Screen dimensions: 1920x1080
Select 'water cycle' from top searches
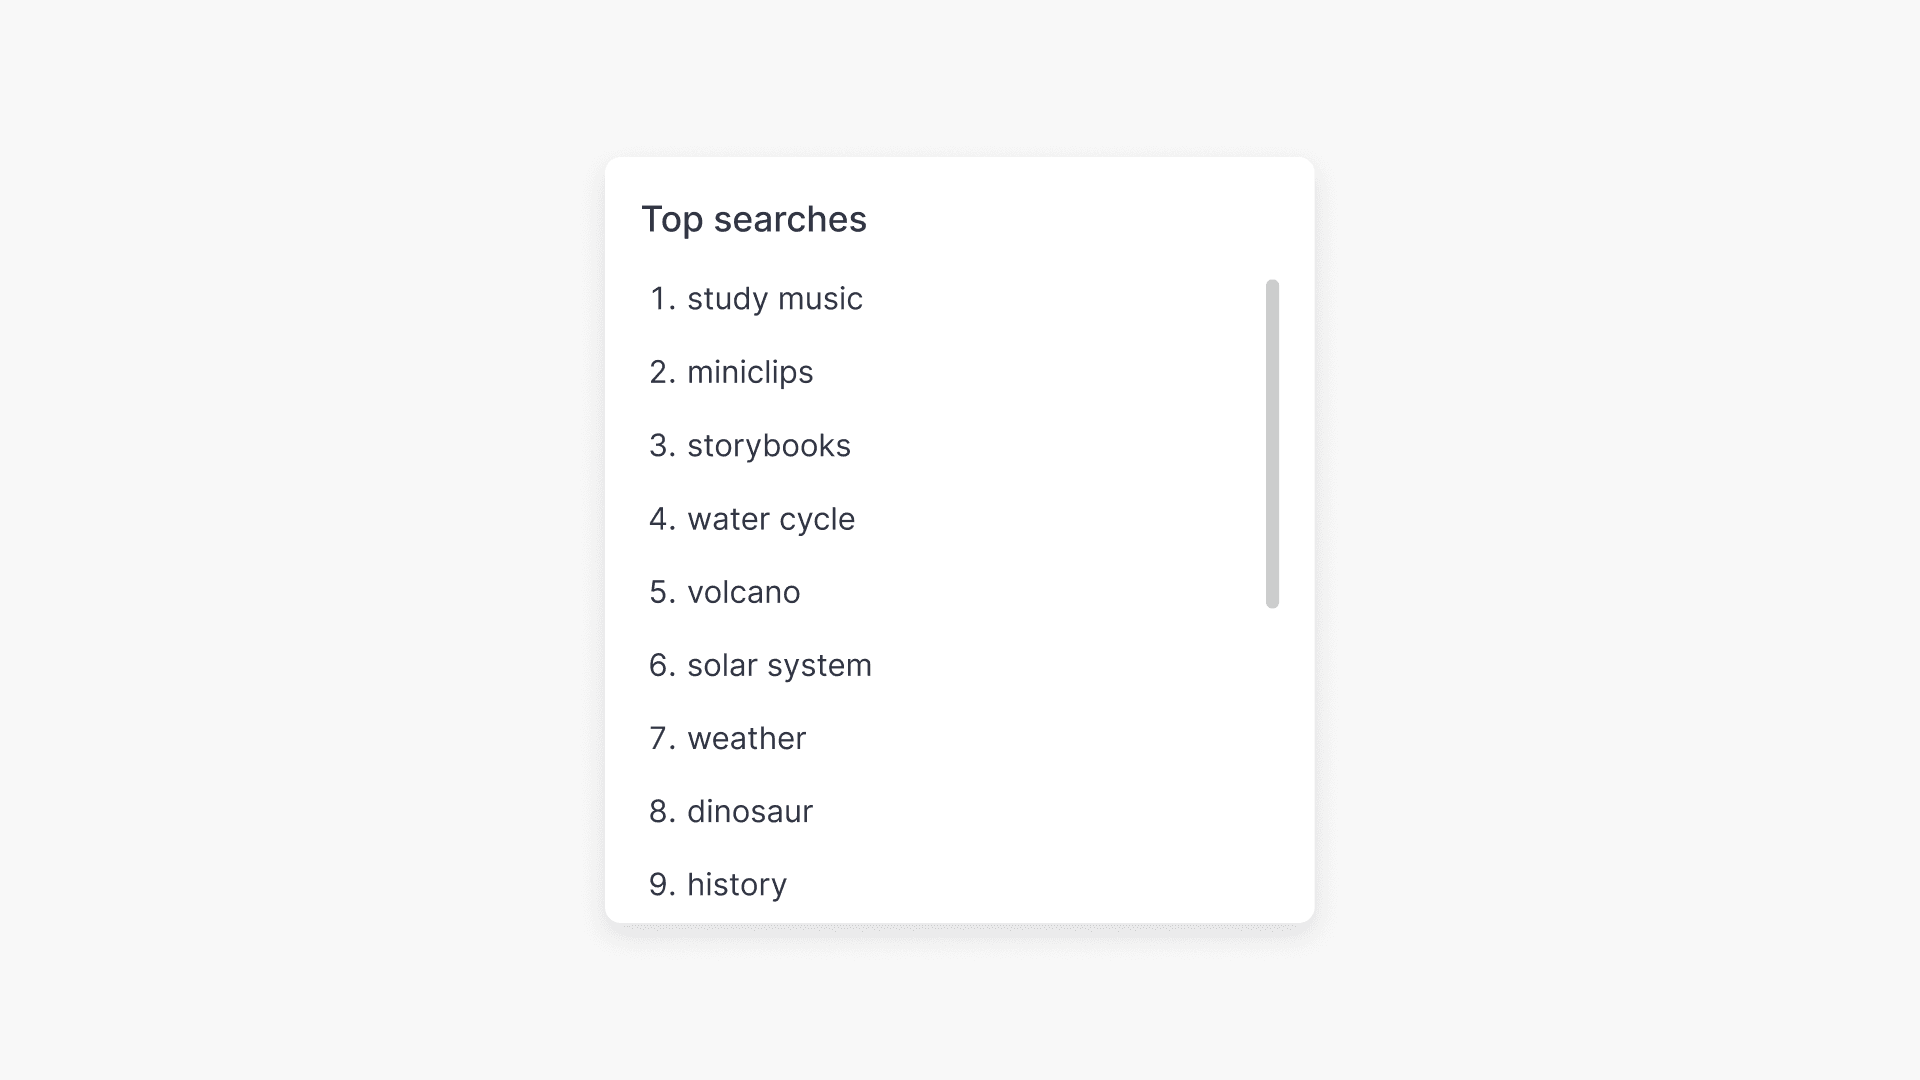tap(770, 518)
